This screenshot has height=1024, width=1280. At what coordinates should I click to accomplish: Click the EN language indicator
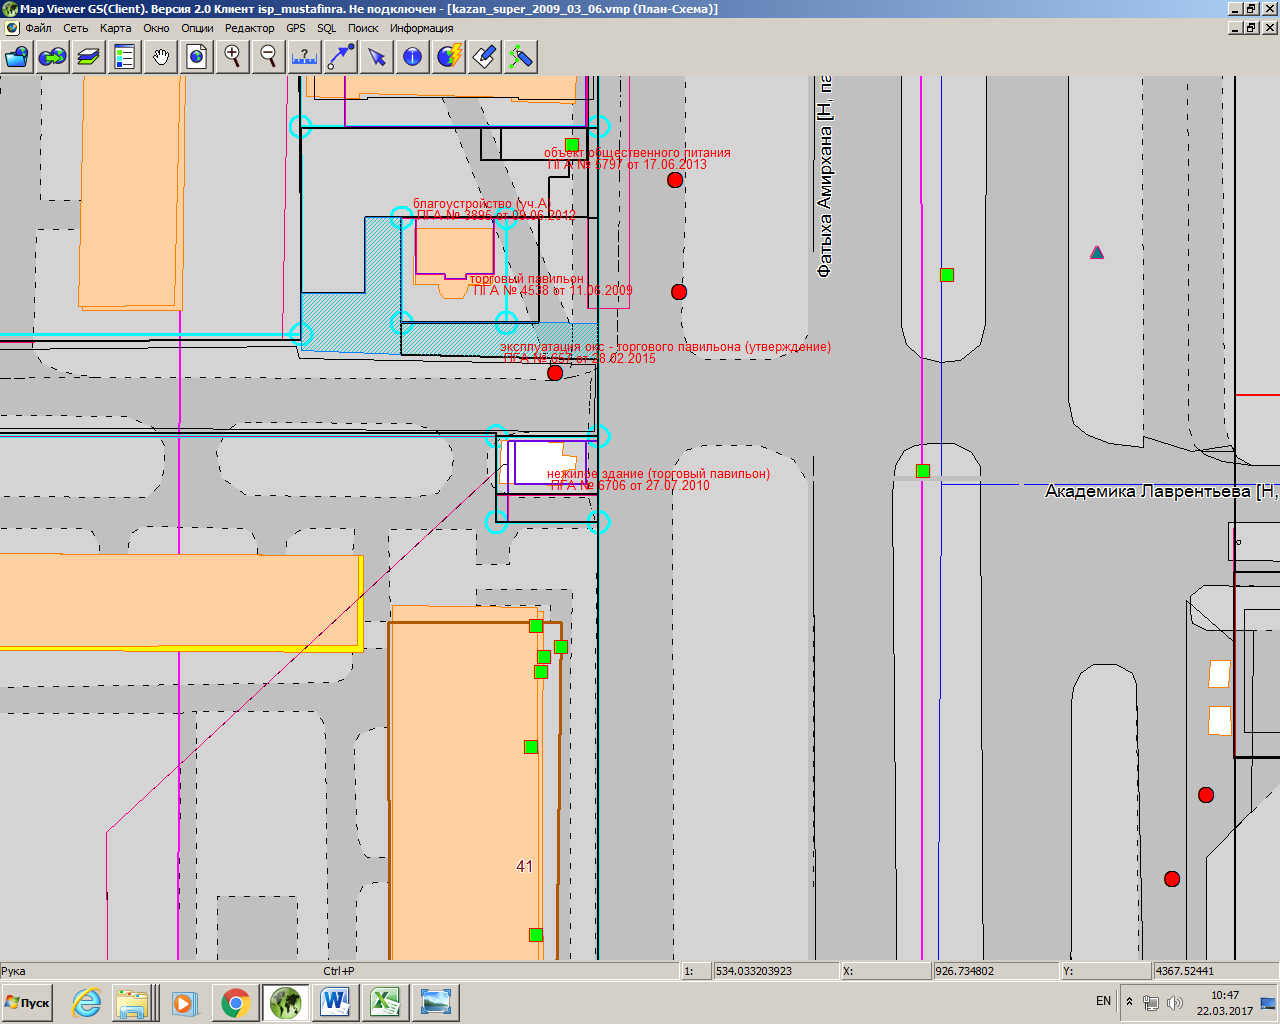tap(1103, 1001)
